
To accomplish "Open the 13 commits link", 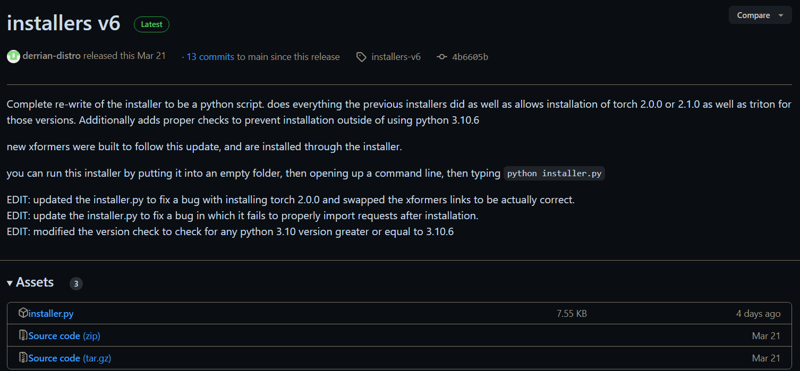I will pyautogui.click(x=210, y=57).
